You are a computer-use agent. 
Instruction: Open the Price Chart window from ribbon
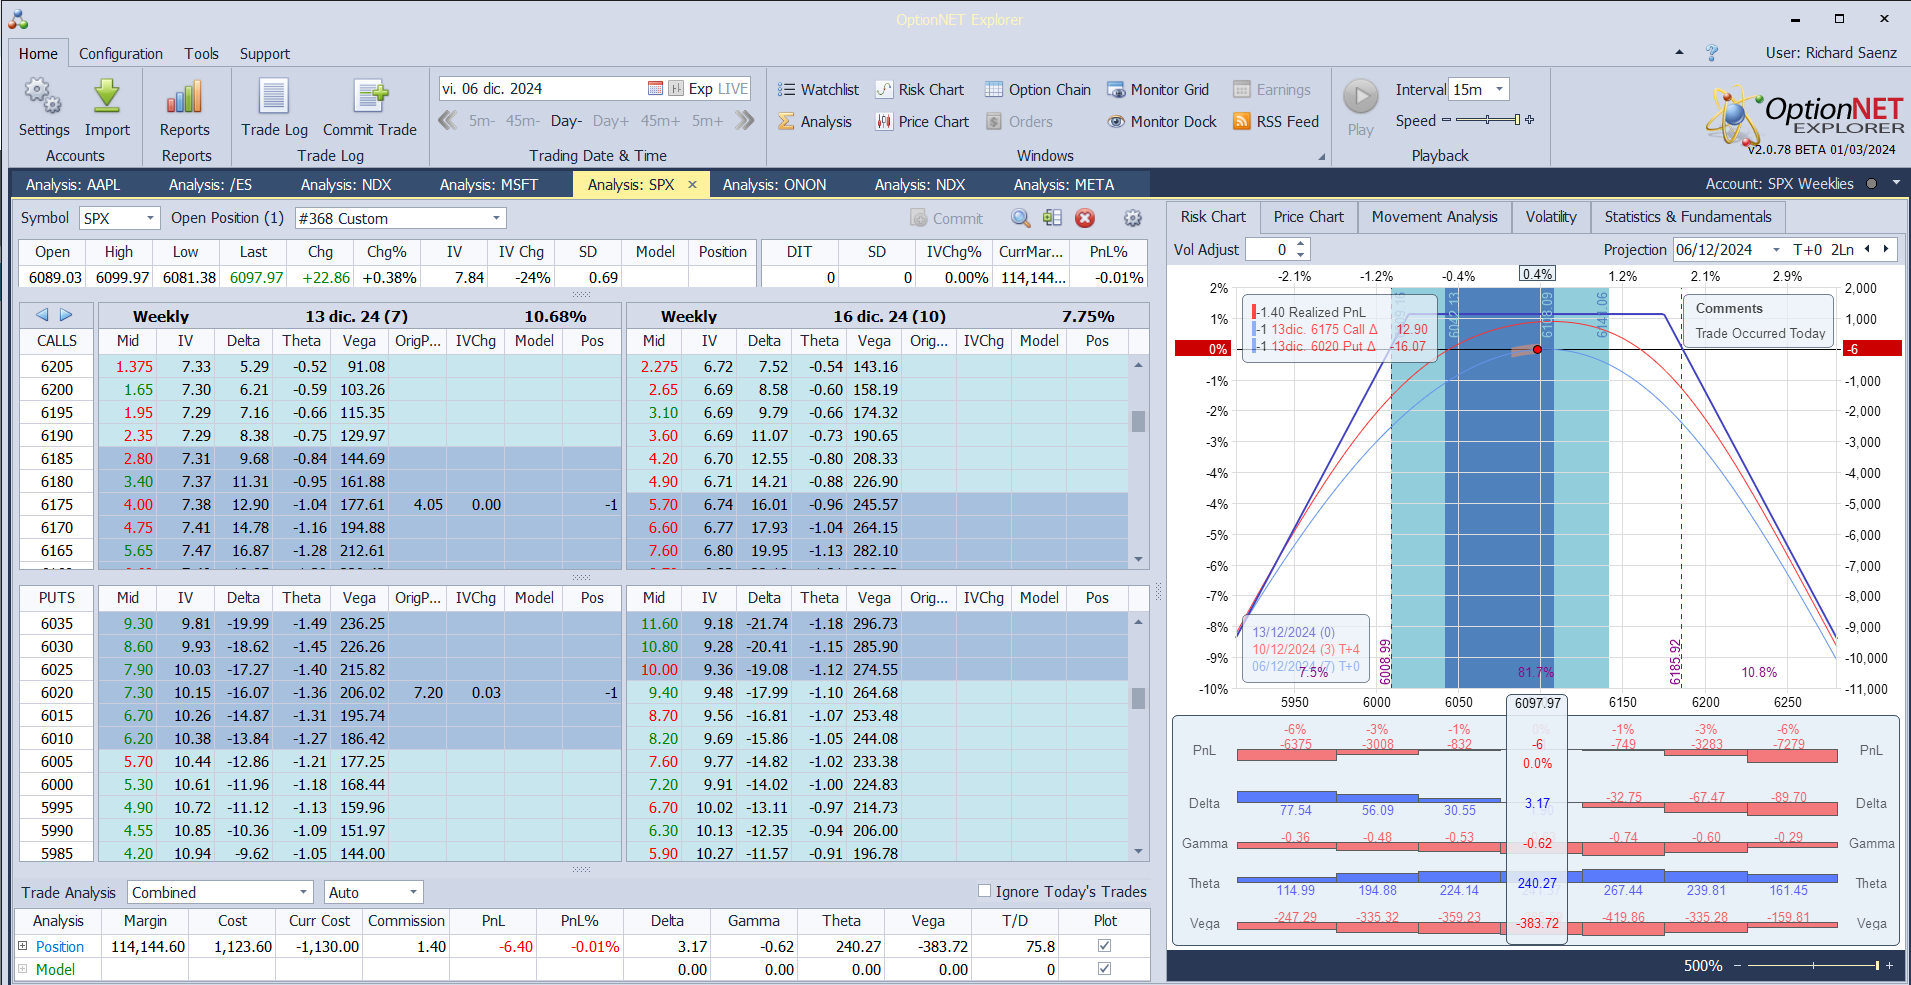point(922,121)
